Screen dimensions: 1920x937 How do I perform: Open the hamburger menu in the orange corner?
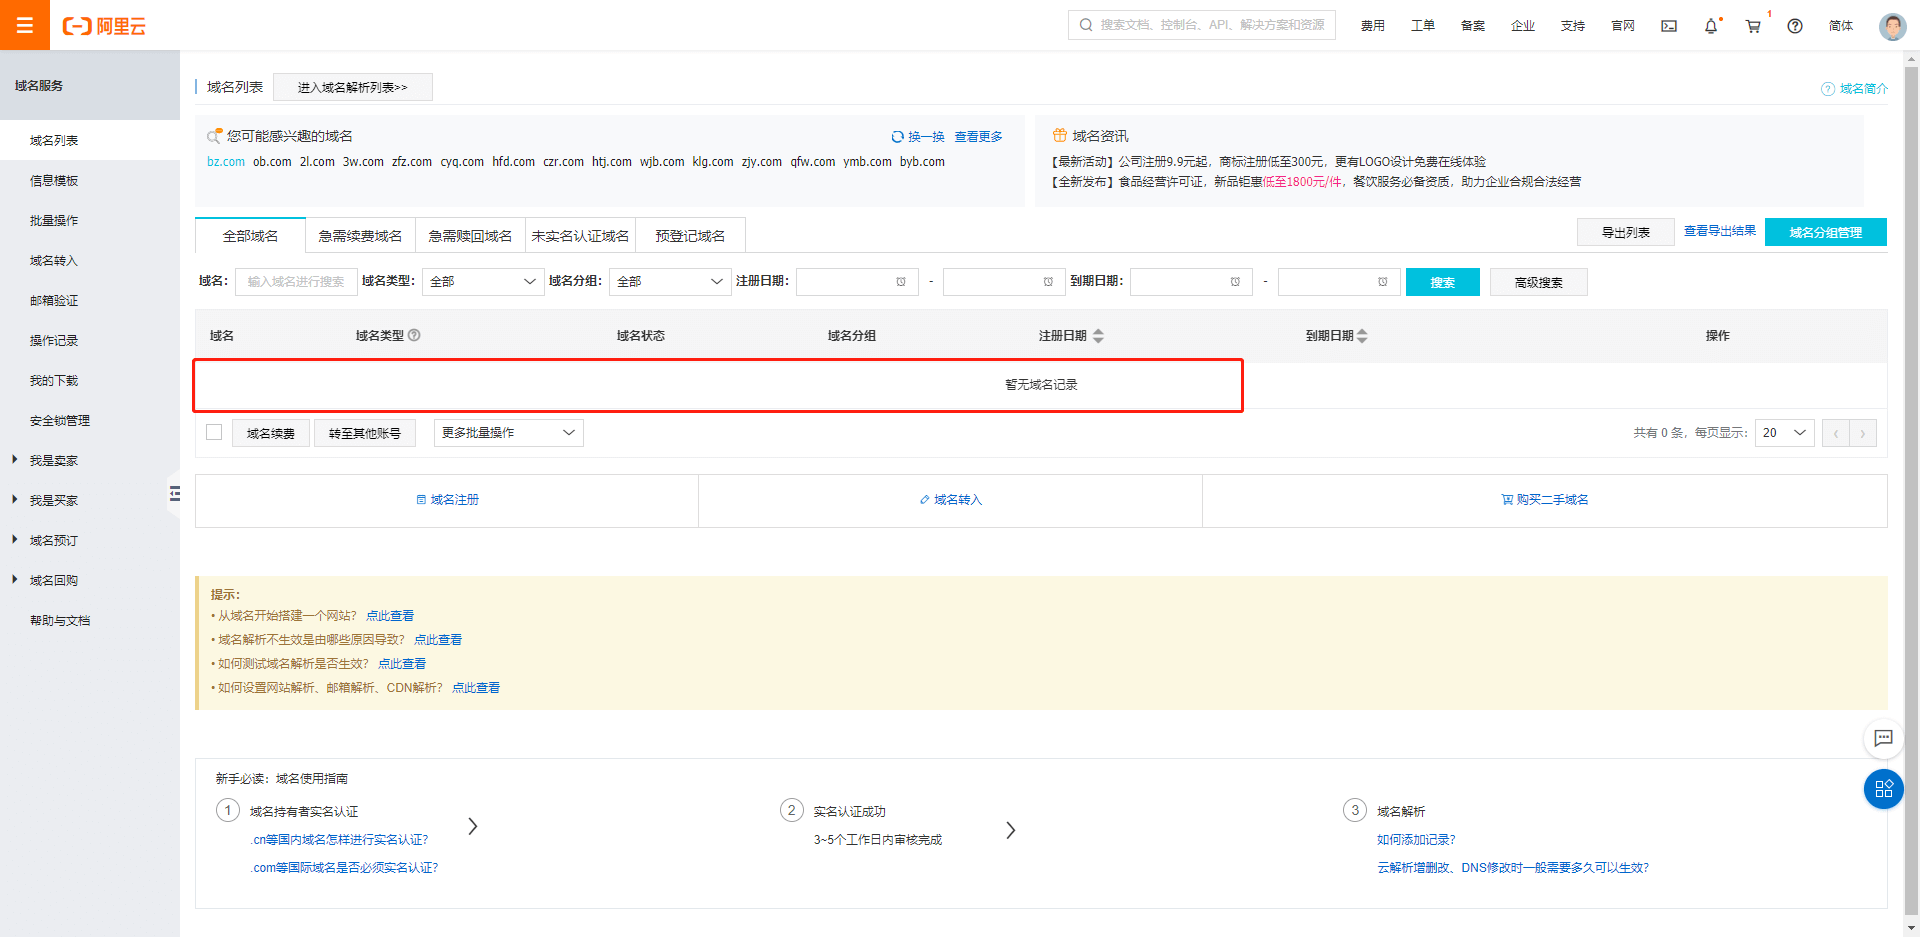25,25
